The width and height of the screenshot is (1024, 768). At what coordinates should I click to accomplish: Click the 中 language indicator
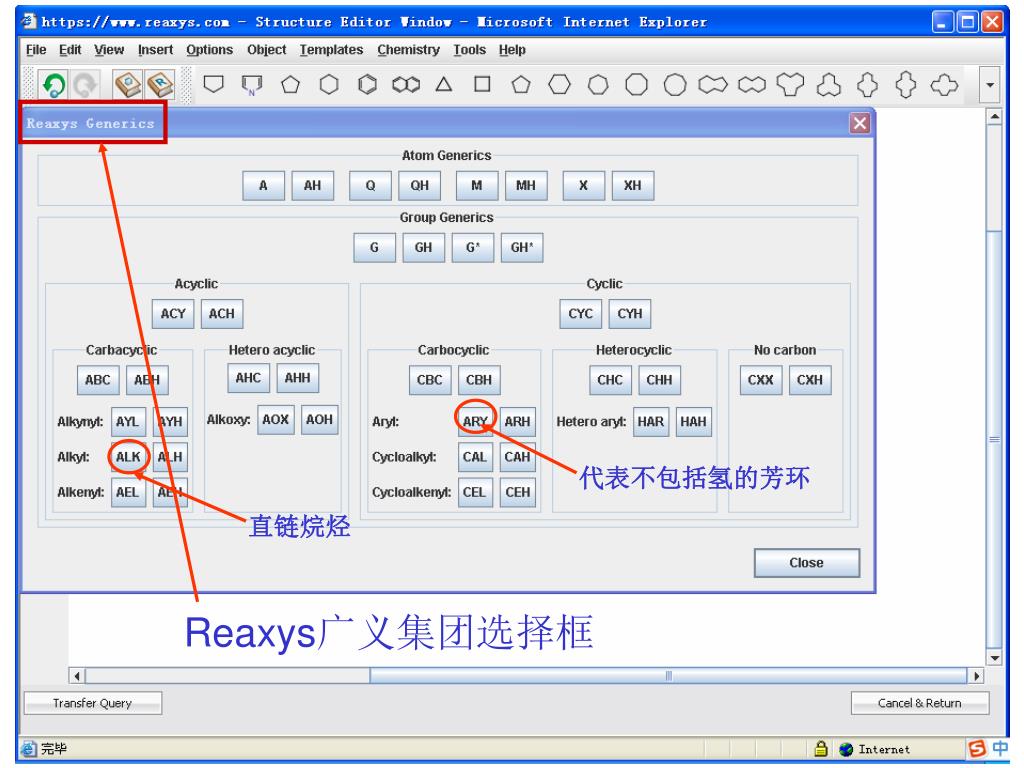(1000, 748)
